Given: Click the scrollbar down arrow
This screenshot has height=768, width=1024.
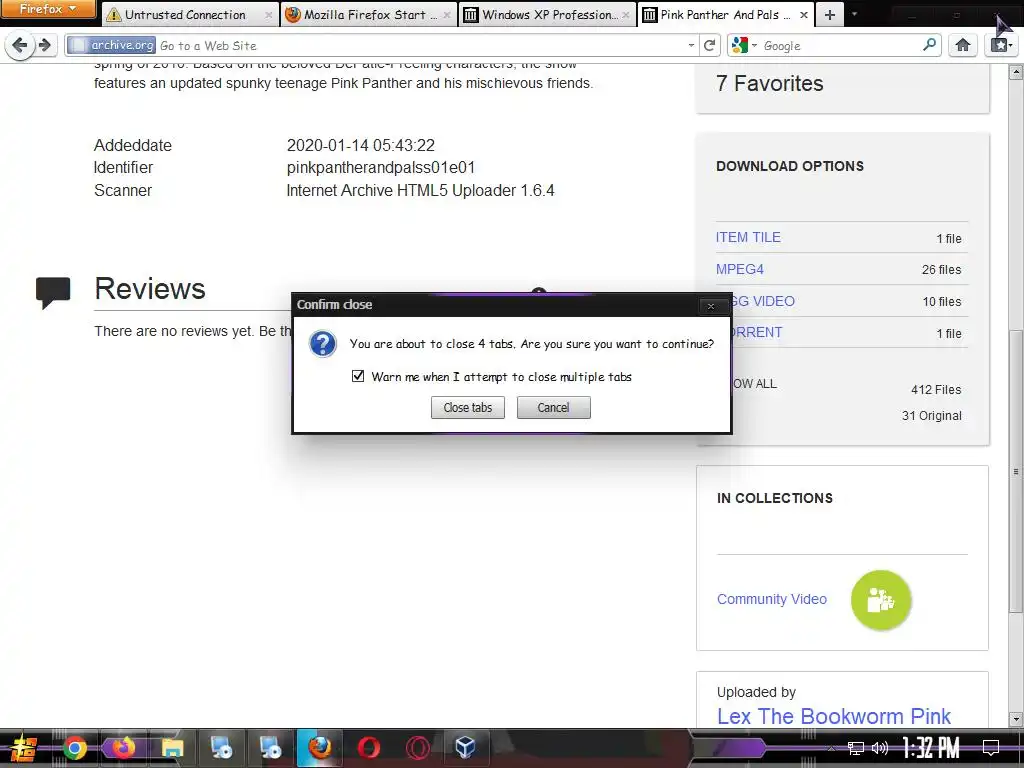Looking at the screenshot, I should (1016, 720).
